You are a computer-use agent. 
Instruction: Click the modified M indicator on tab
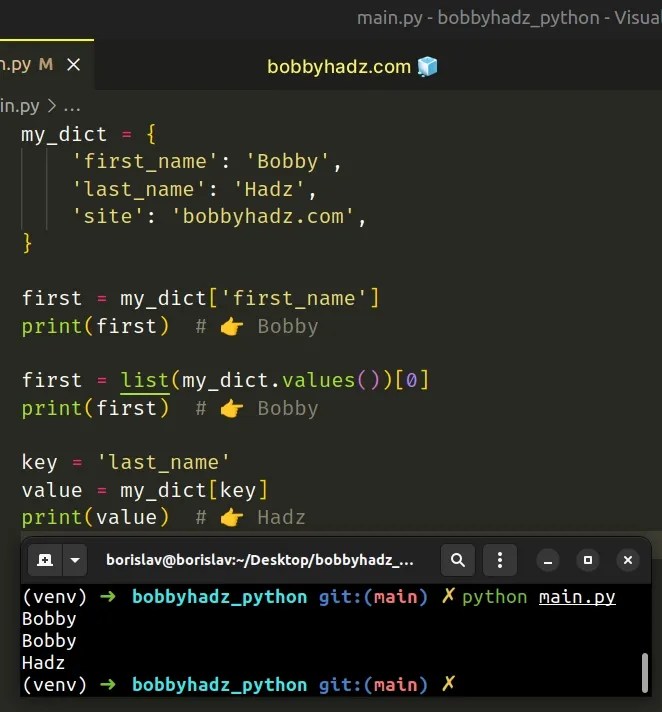(46, 64)
